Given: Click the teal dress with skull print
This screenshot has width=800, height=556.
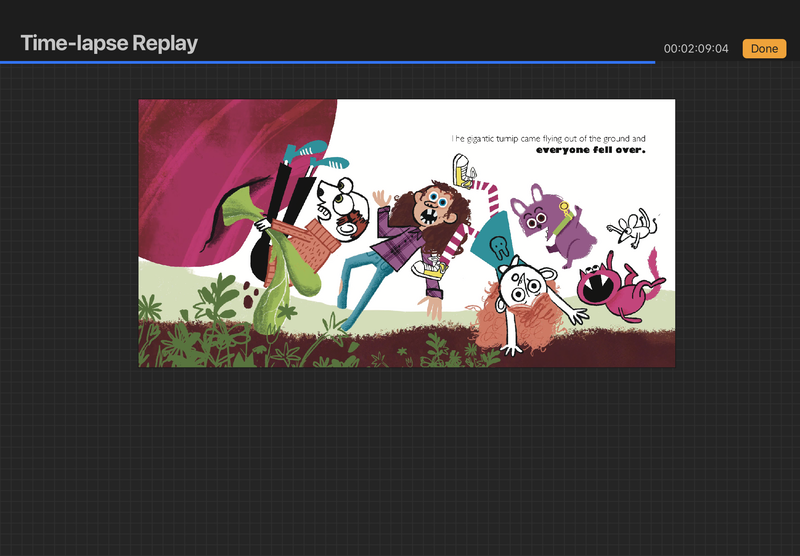Looking at the screenshot, I should pos(497,240).
